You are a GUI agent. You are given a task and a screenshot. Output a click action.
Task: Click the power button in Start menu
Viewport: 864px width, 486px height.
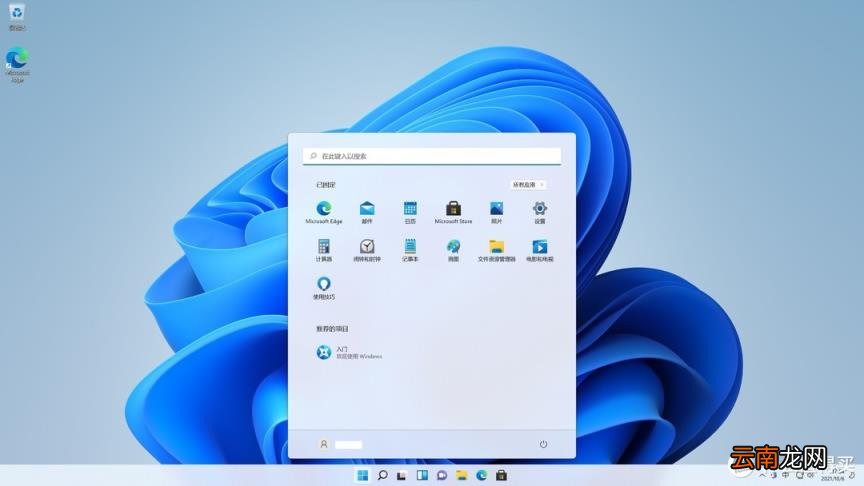(x=543, y=444)
